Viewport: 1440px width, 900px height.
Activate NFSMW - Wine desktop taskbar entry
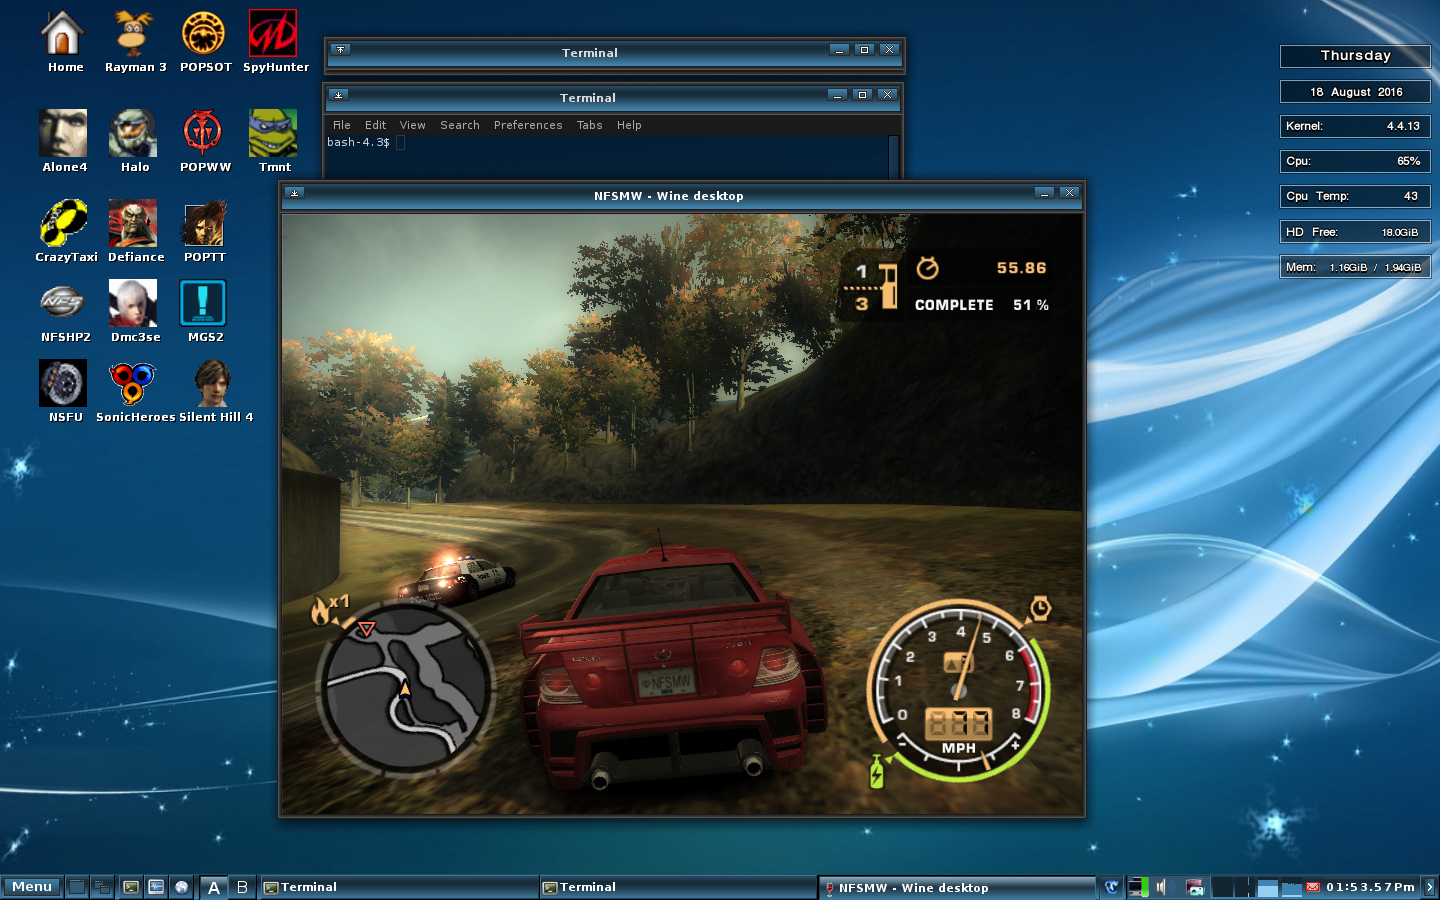[x=957, y=887]
